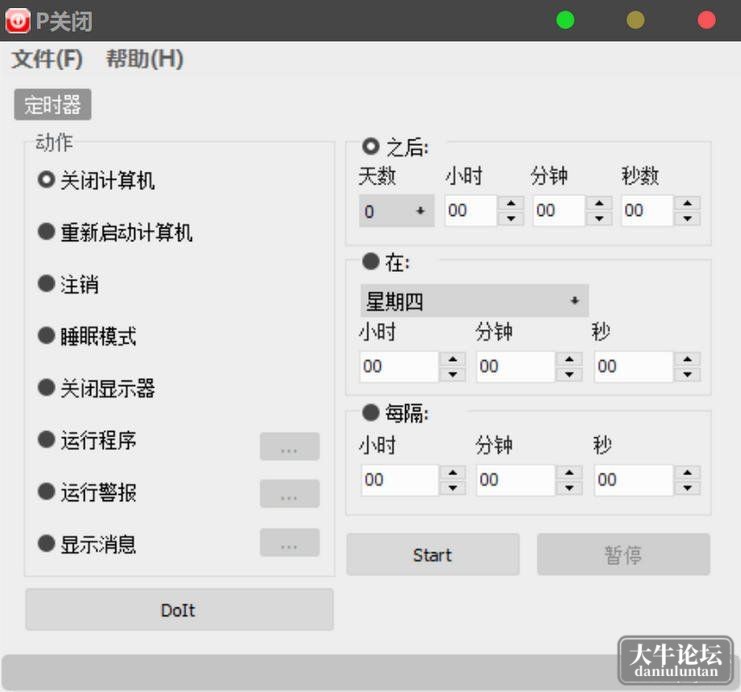Click the Start button
Screen dimensions: 741x692
click(x=433, y=554)
